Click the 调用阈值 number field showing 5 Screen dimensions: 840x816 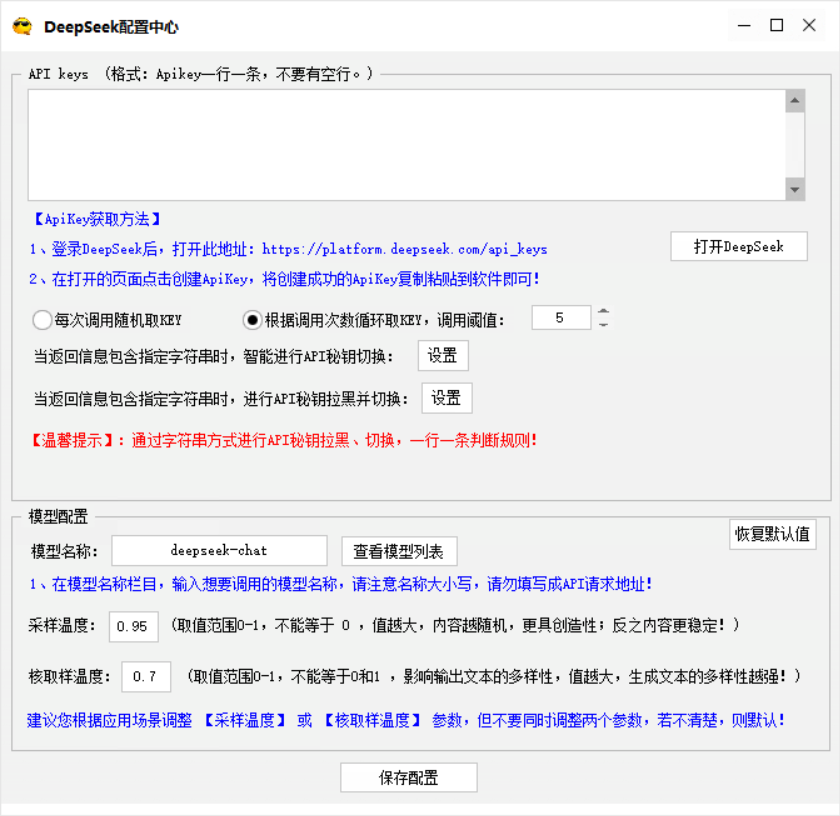click(x=561, y=318)
